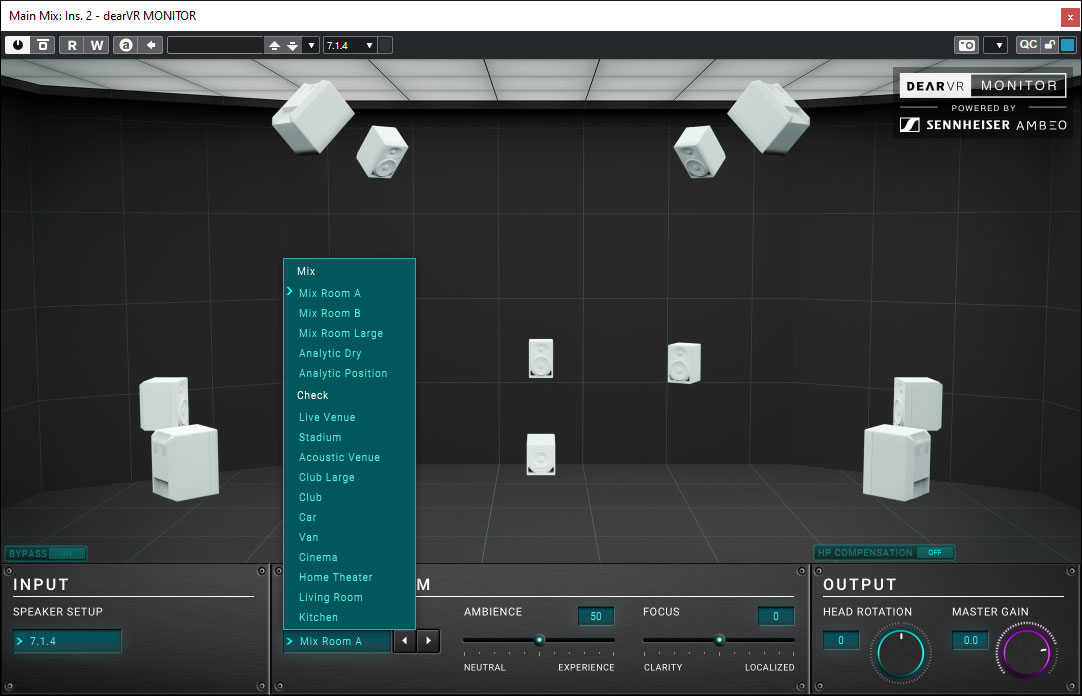Click the Write automation W button
Viewport: 1082px width, 696px height.
(97, 45)
